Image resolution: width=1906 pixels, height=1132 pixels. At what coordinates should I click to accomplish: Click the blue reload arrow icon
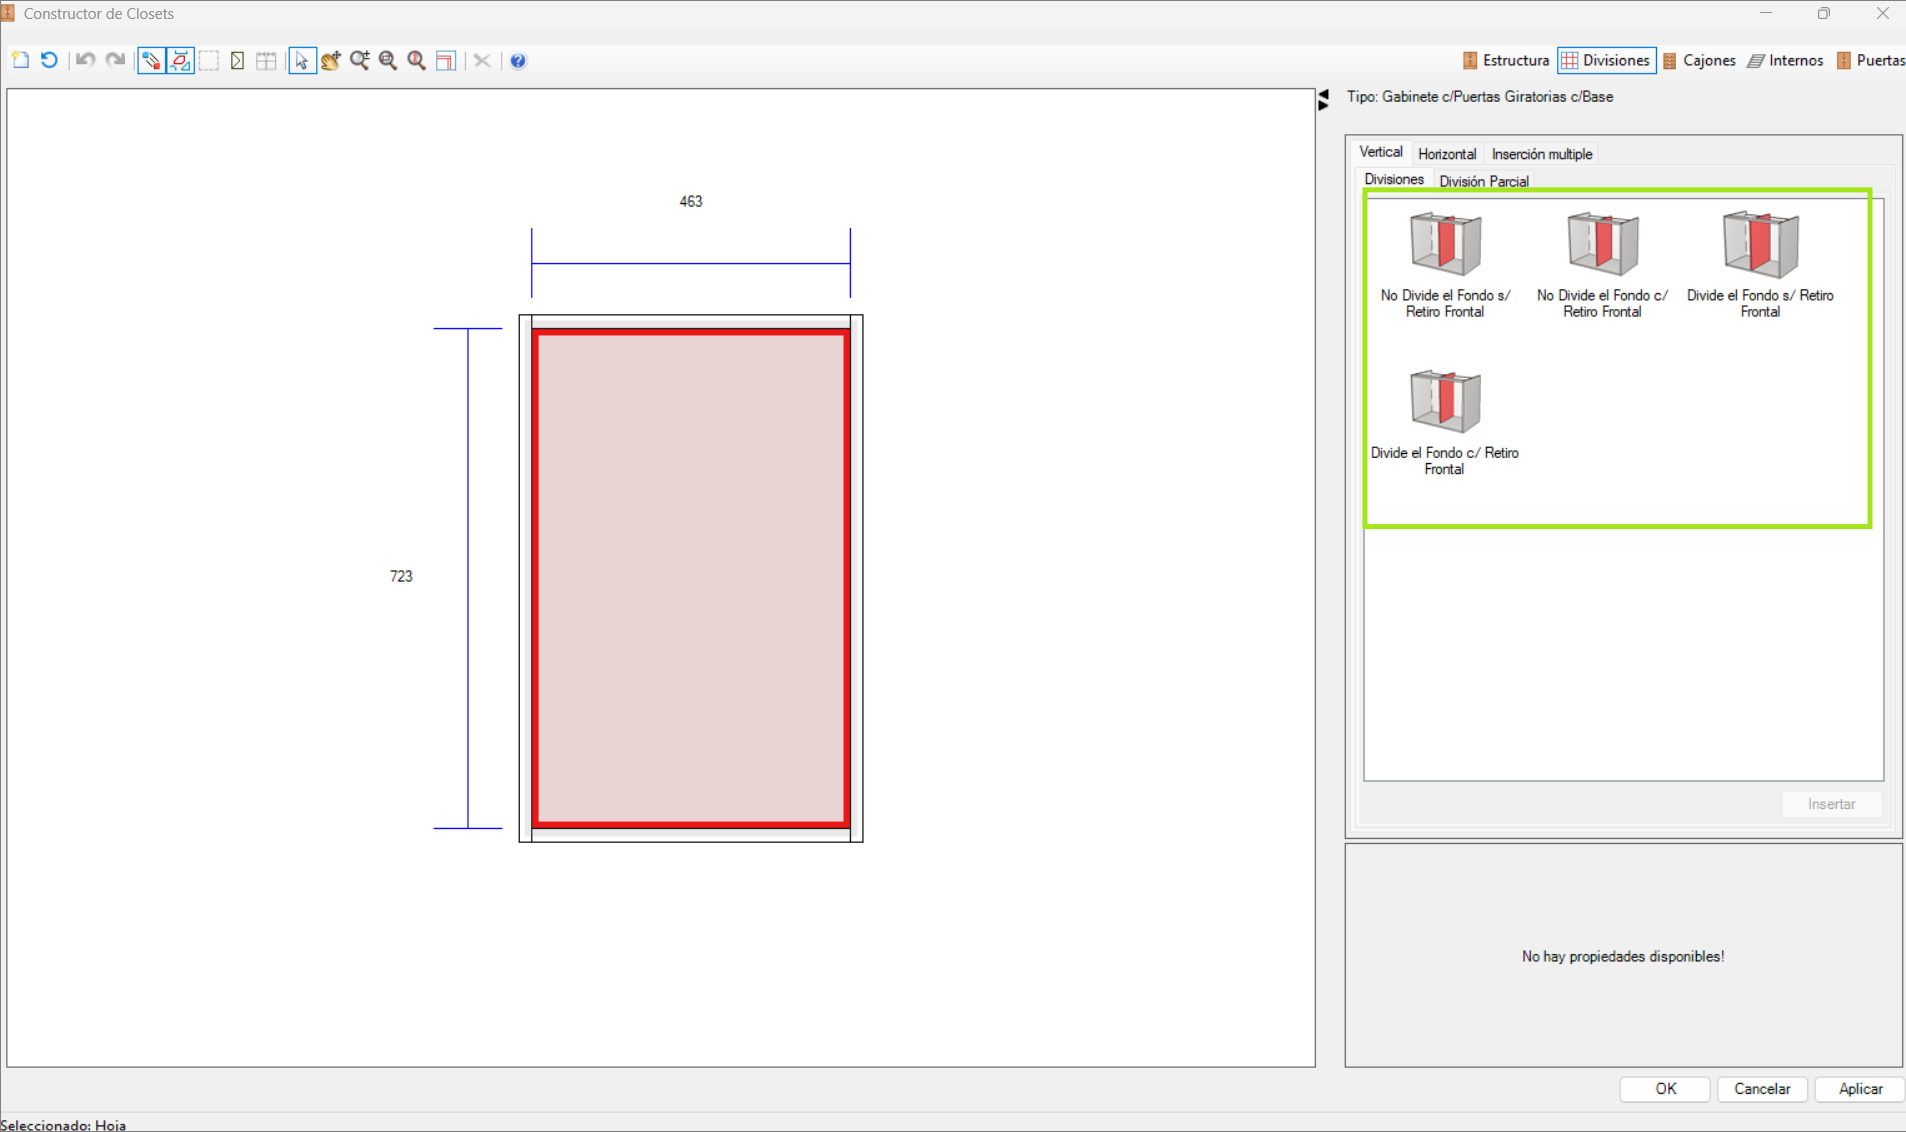(x=49, y=60)
